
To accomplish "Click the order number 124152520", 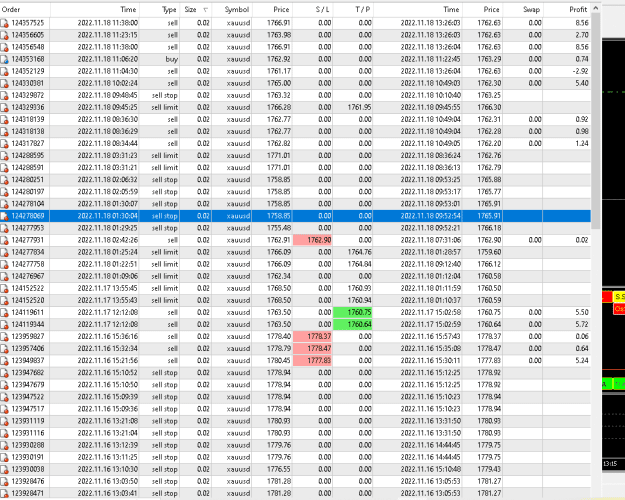I will click(x=28, y=300).
